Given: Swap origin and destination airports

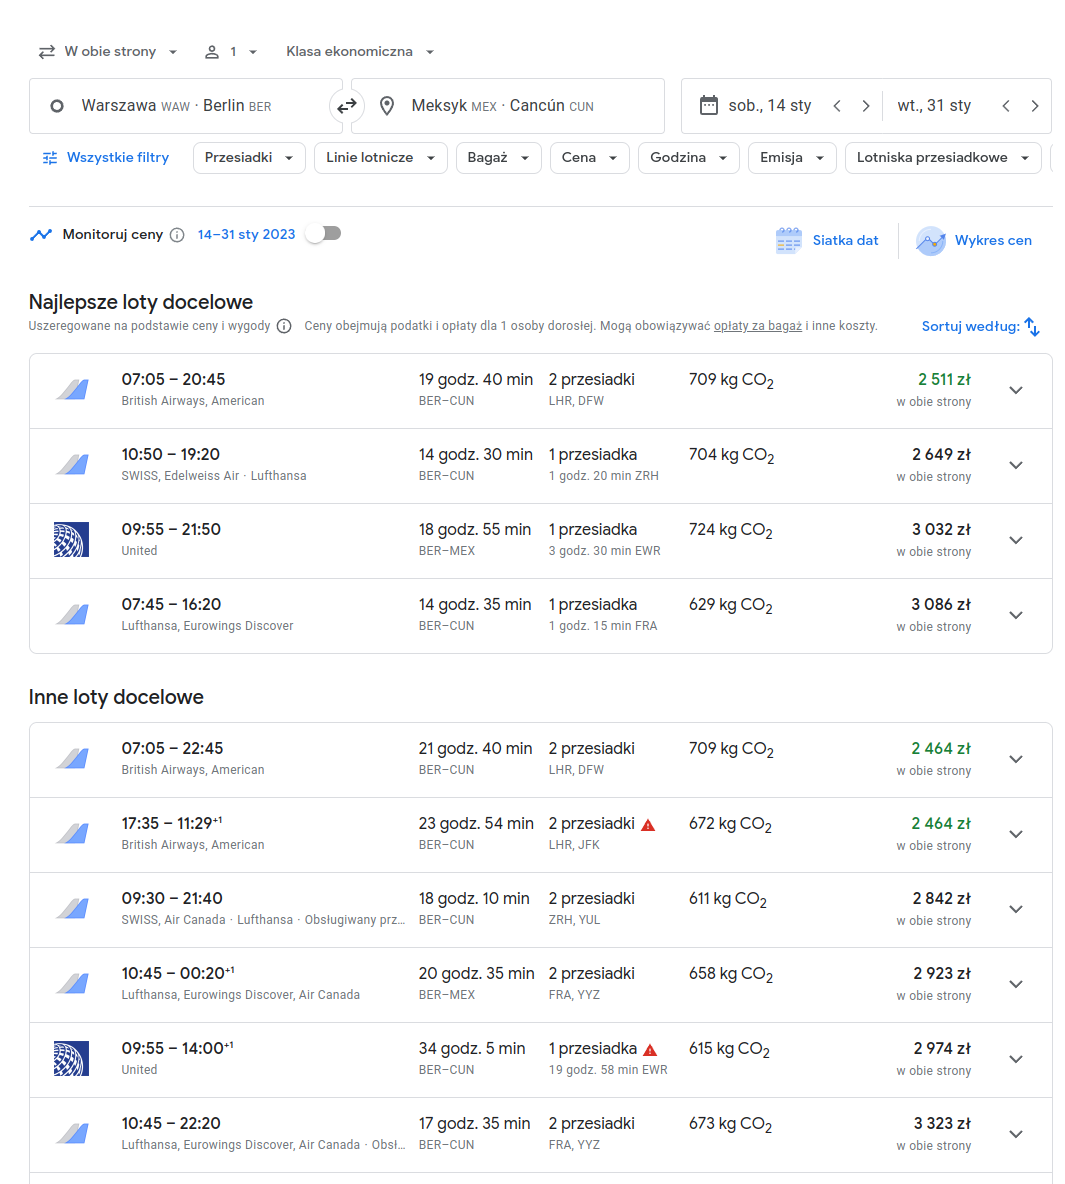Looking at the screenshot, I should [x=347, y=106].
